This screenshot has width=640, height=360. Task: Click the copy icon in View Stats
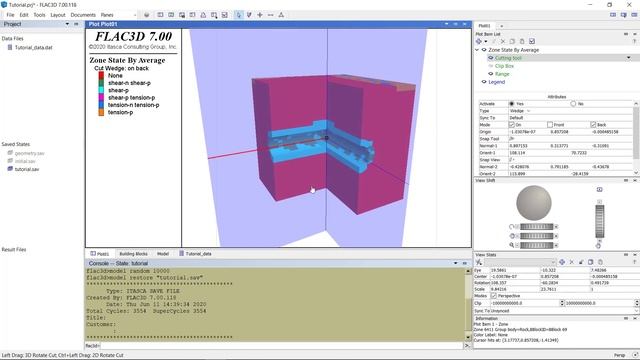point(590,262)
